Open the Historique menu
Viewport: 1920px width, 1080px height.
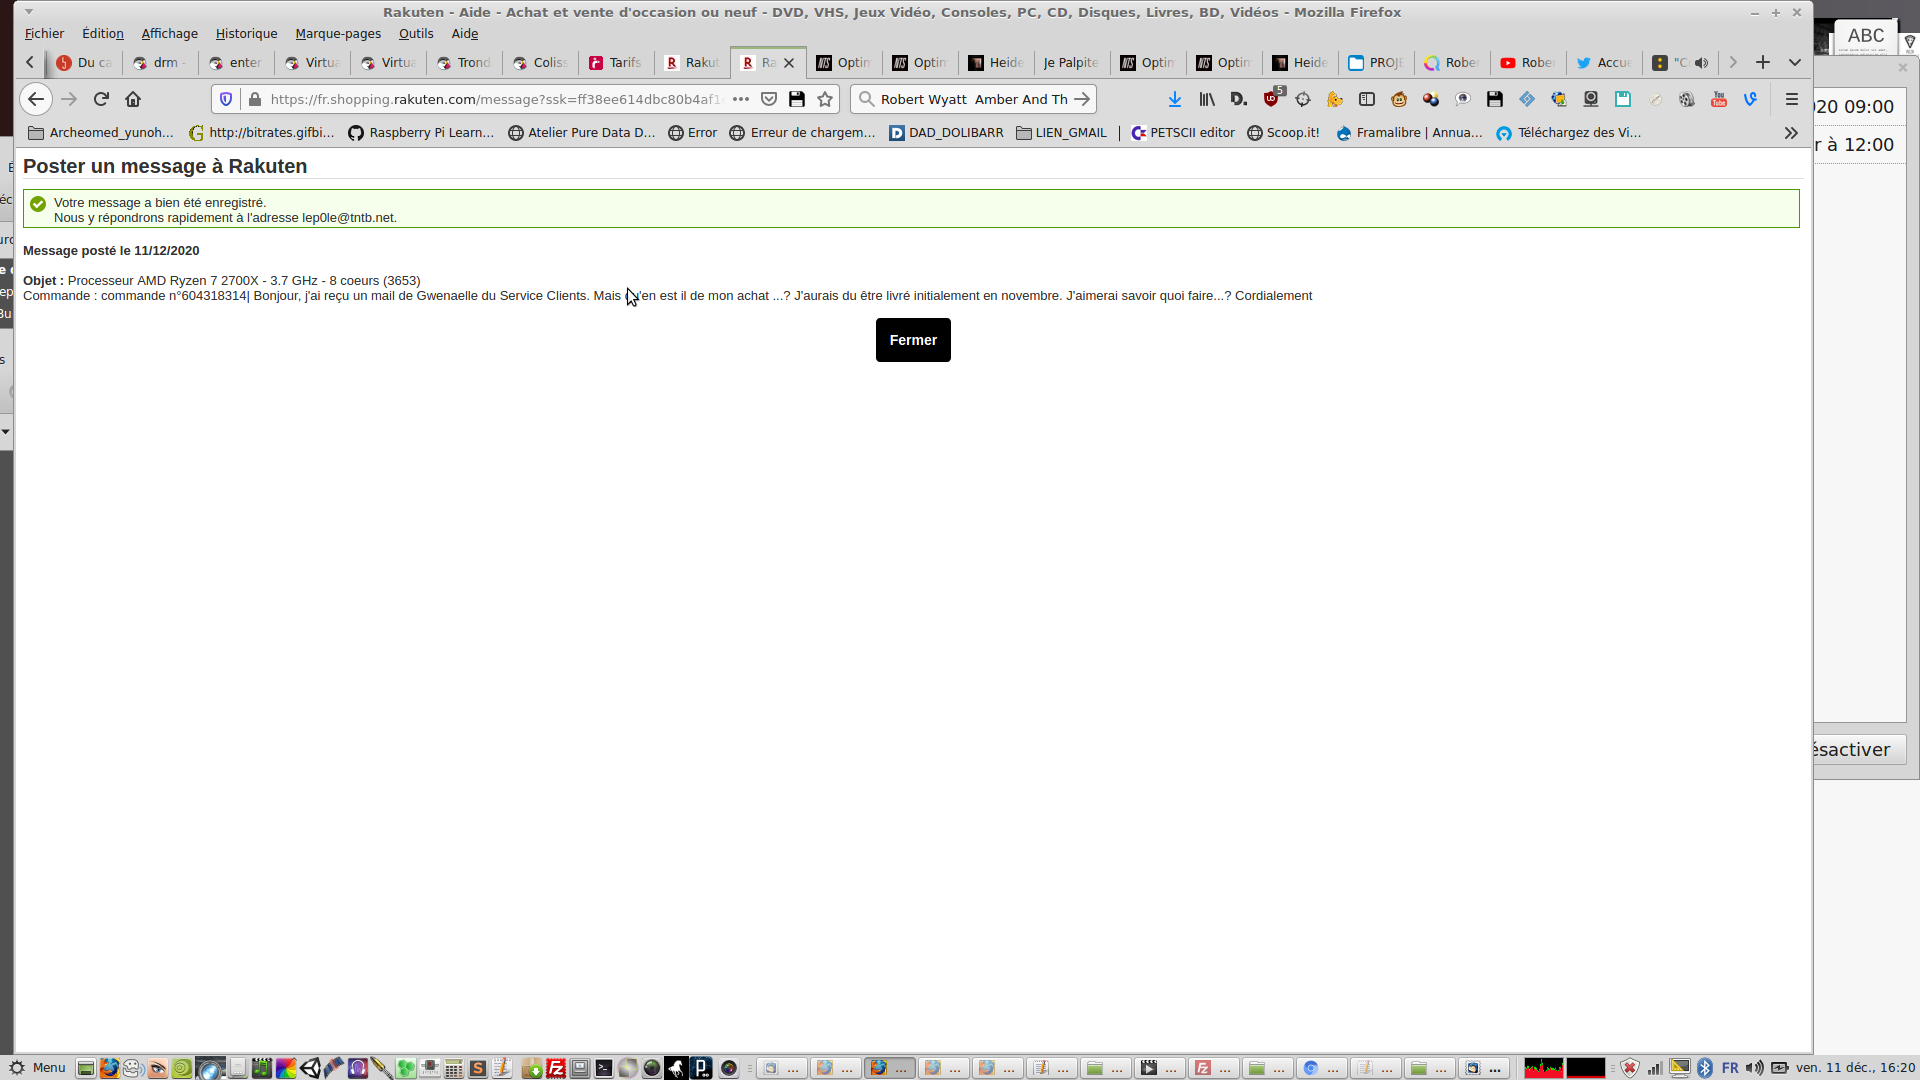246,33
